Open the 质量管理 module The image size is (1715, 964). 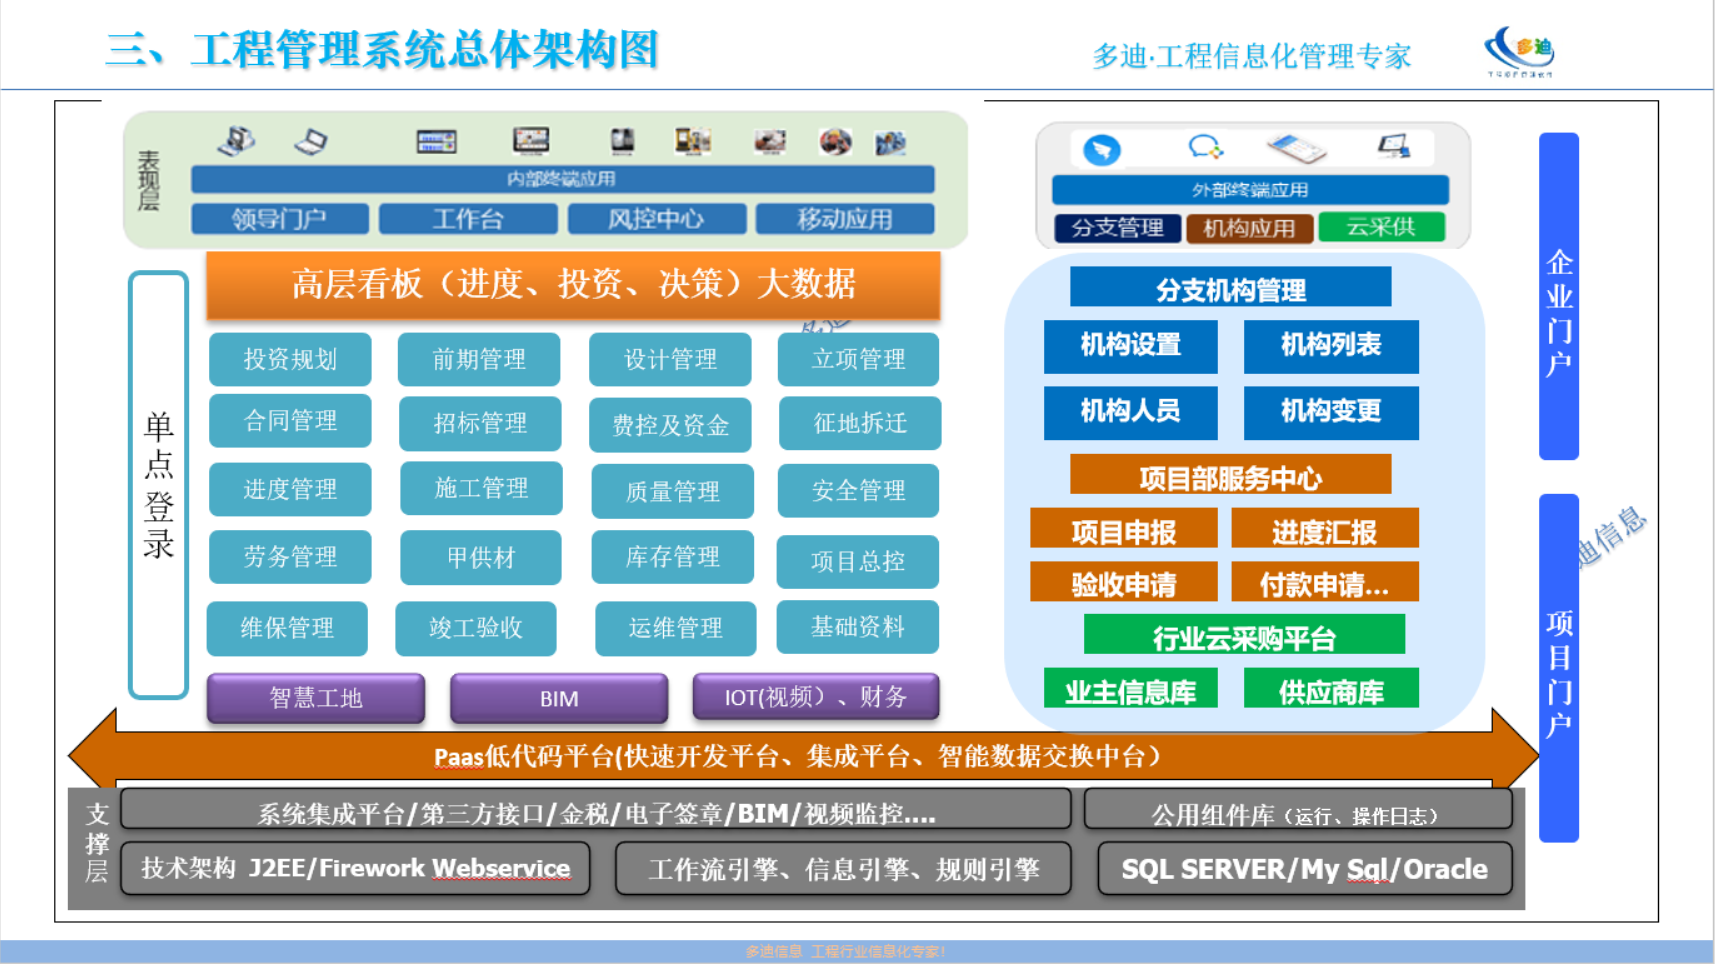pyautogui.click(x=672, y=492)
